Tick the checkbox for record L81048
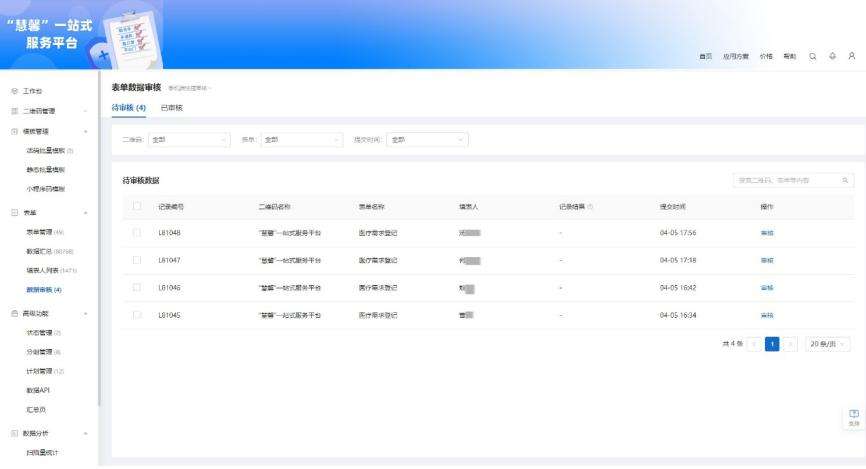866x469 pixels. pos(137,232)
